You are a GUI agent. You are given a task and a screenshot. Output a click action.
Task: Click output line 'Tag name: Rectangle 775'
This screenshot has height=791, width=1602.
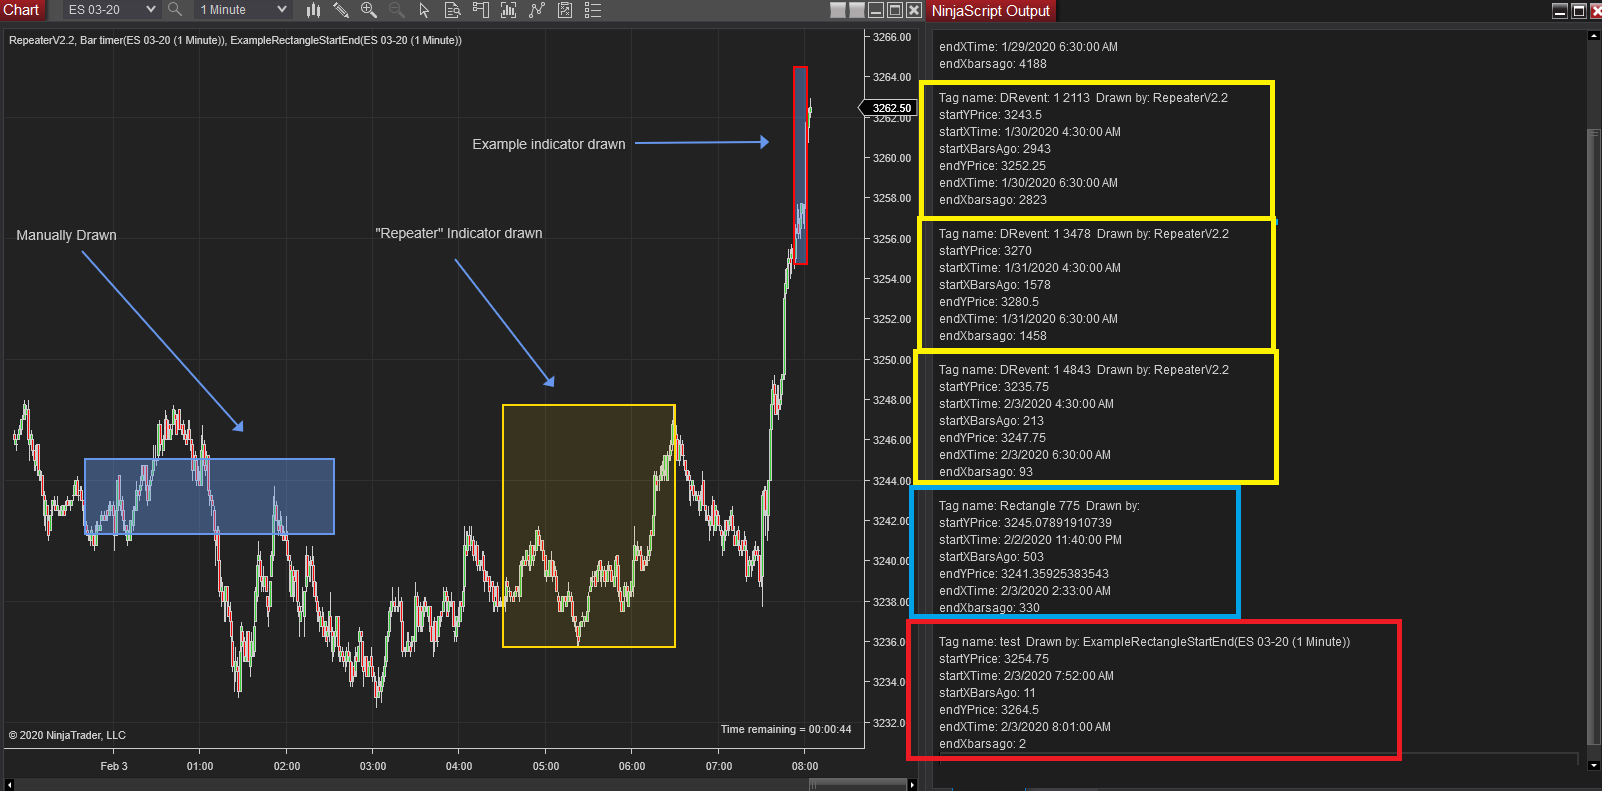1039,506
